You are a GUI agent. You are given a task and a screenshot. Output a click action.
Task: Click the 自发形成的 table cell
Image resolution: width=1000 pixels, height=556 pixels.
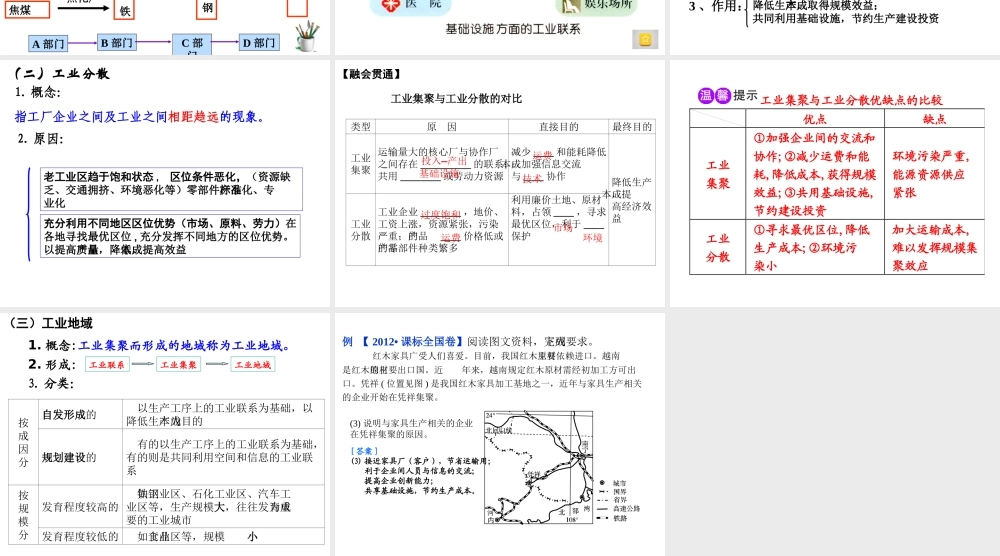click(80, 414)
